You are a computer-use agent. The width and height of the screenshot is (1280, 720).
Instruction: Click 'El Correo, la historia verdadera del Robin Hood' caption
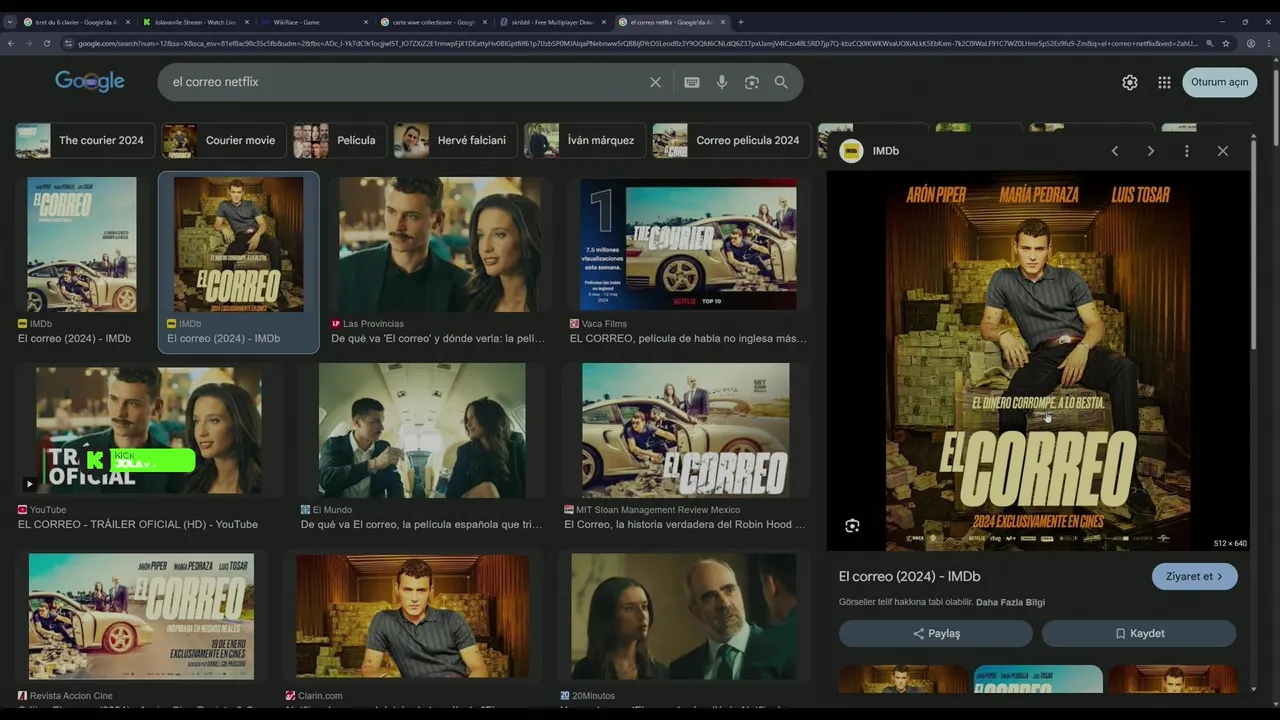(685, 524)
